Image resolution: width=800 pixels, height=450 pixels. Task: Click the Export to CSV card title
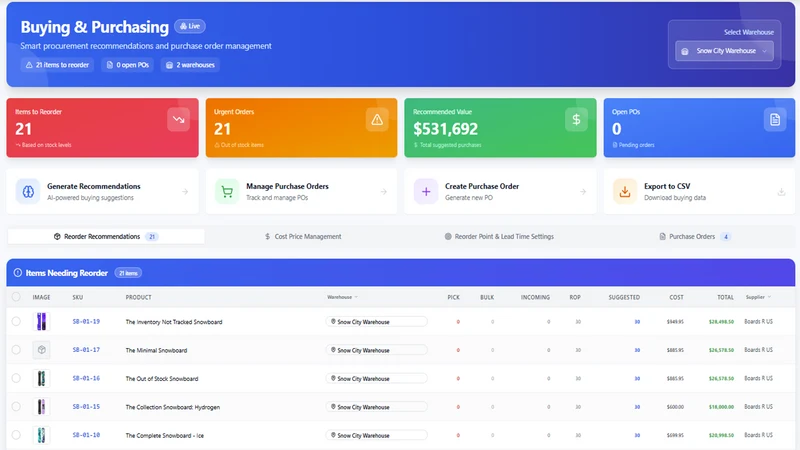tap(667, 186)
